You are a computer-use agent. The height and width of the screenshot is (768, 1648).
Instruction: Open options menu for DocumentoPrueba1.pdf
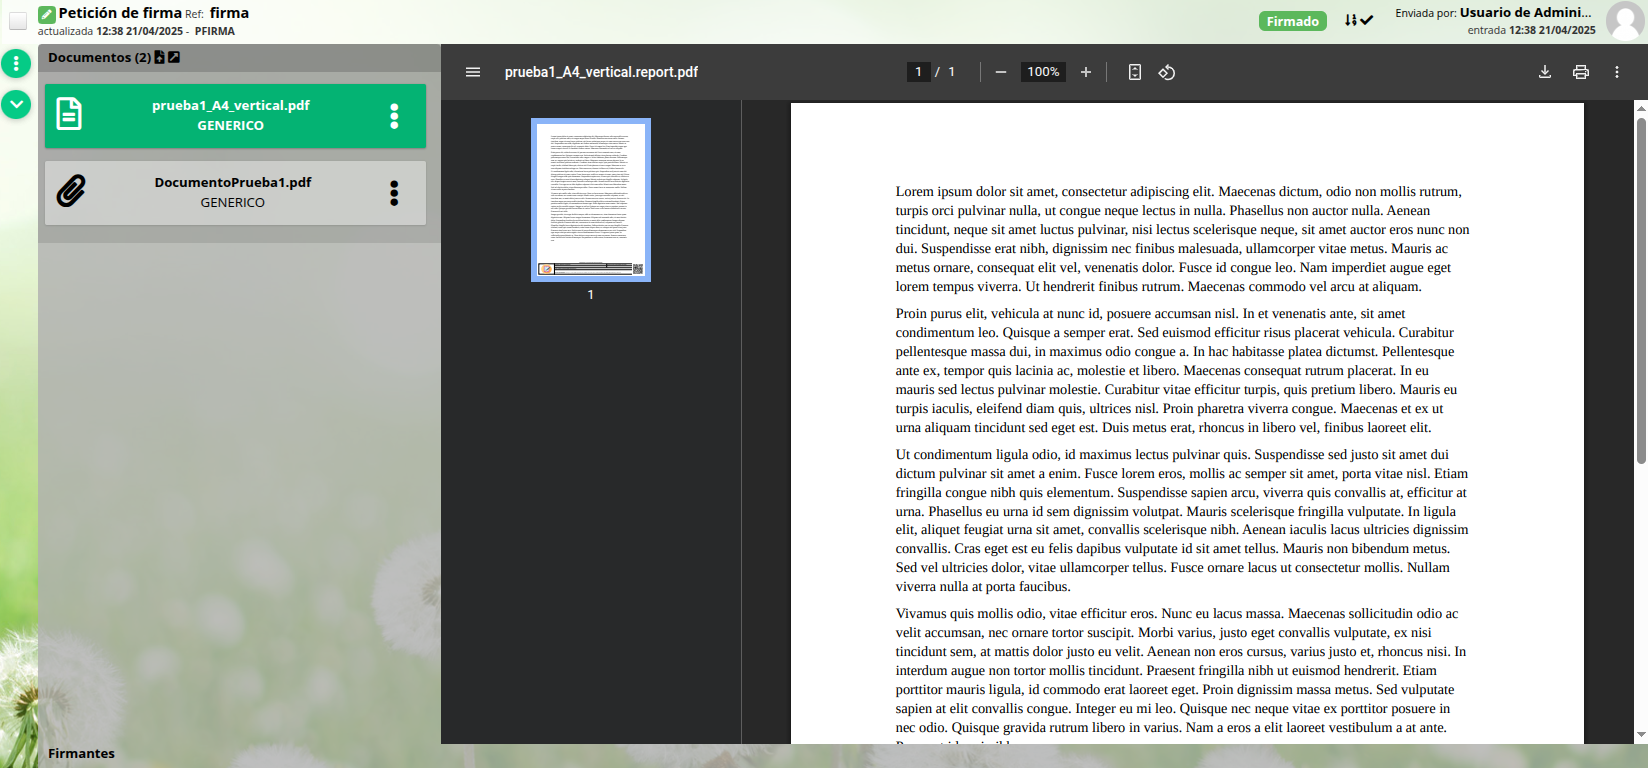[x=394, y=193]
